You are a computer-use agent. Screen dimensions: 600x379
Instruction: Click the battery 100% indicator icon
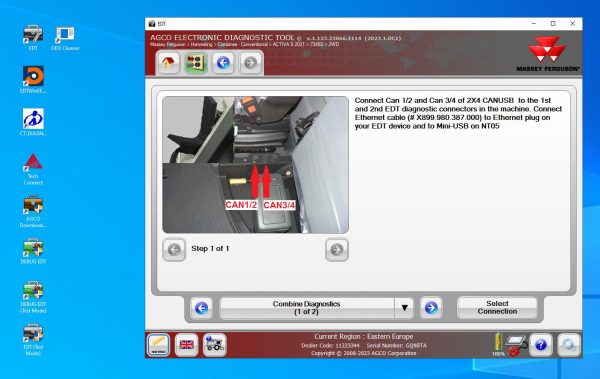click(x=498, y=344)
